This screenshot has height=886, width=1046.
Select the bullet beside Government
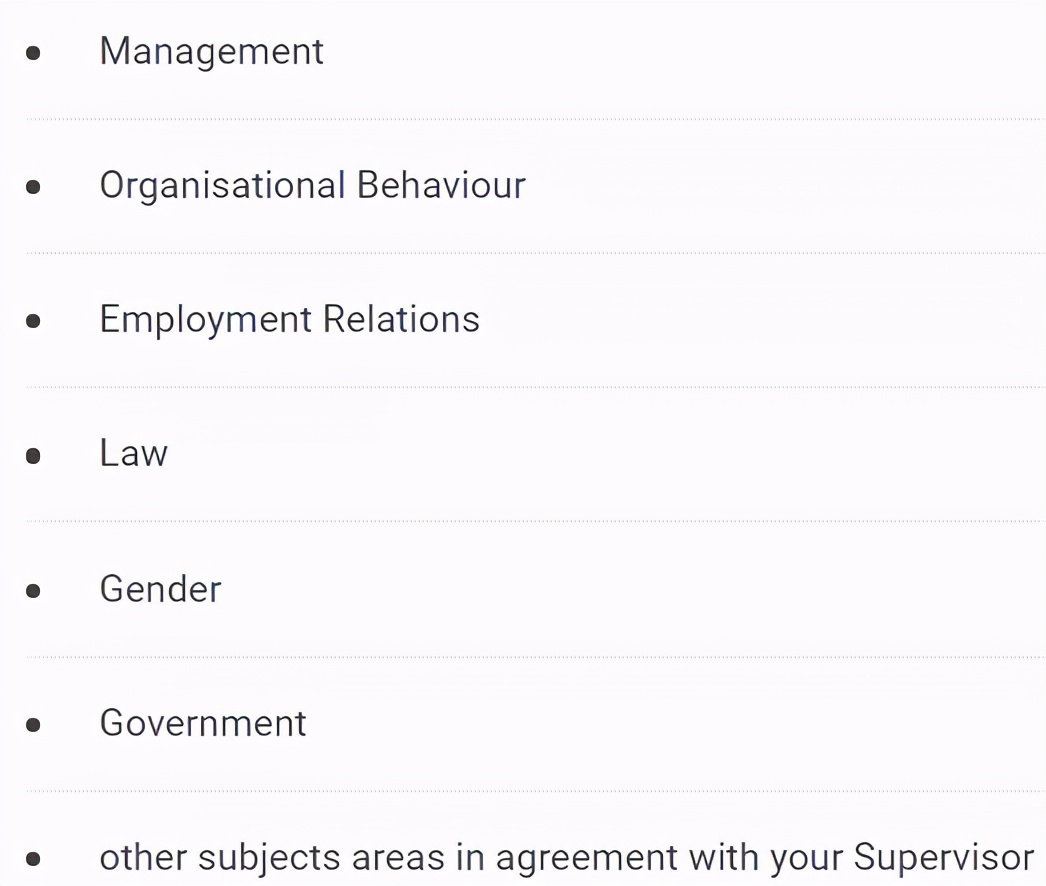click(33, 725)
